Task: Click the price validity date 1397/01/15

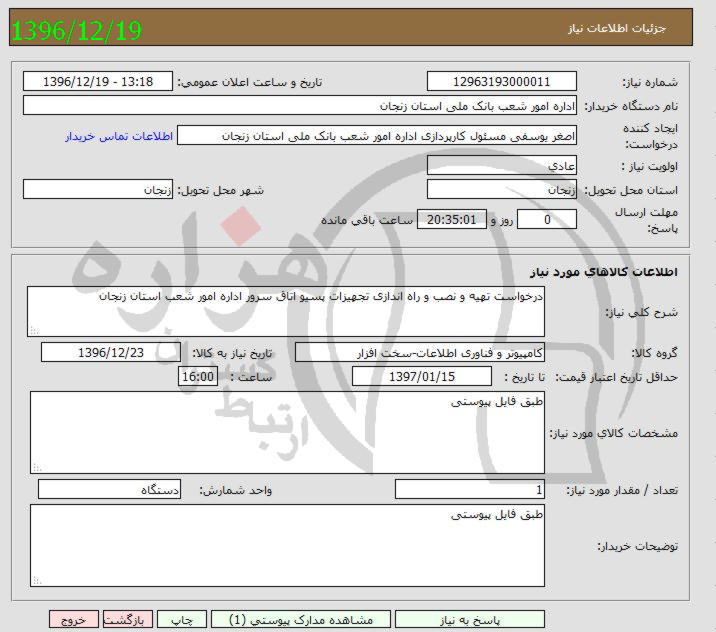Action: pos(422,376)
